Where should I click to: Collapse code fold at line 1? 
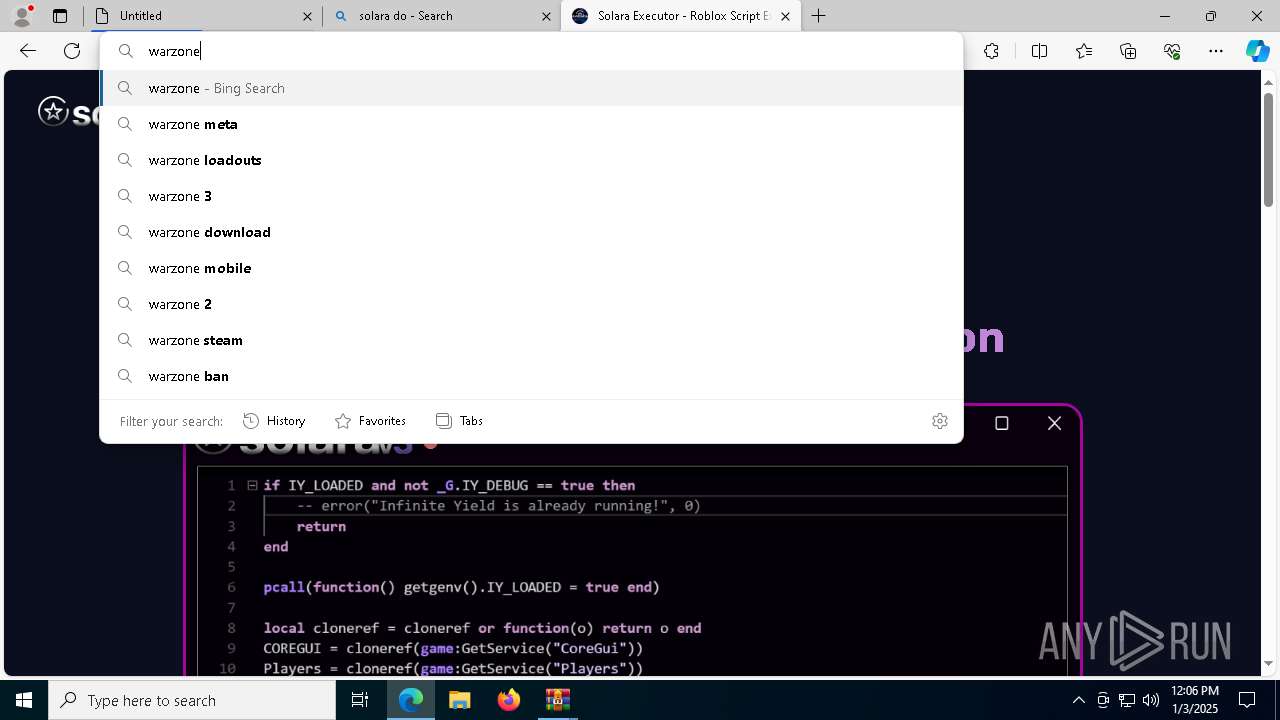pyautogui.click(x=252, y=485)
